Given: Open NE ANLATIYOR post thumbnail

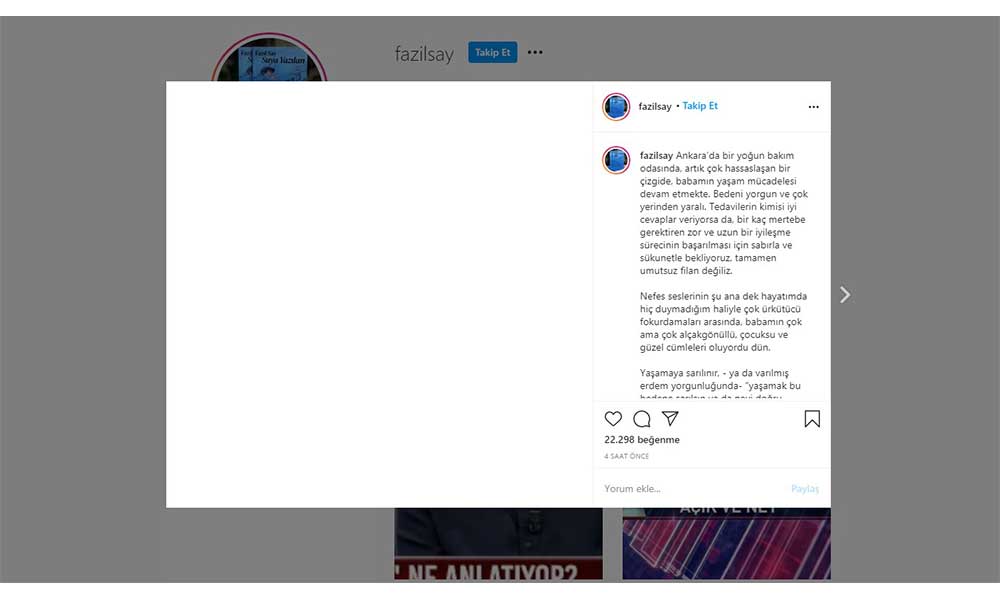Looking at the screenshot, I should [498, 544].
